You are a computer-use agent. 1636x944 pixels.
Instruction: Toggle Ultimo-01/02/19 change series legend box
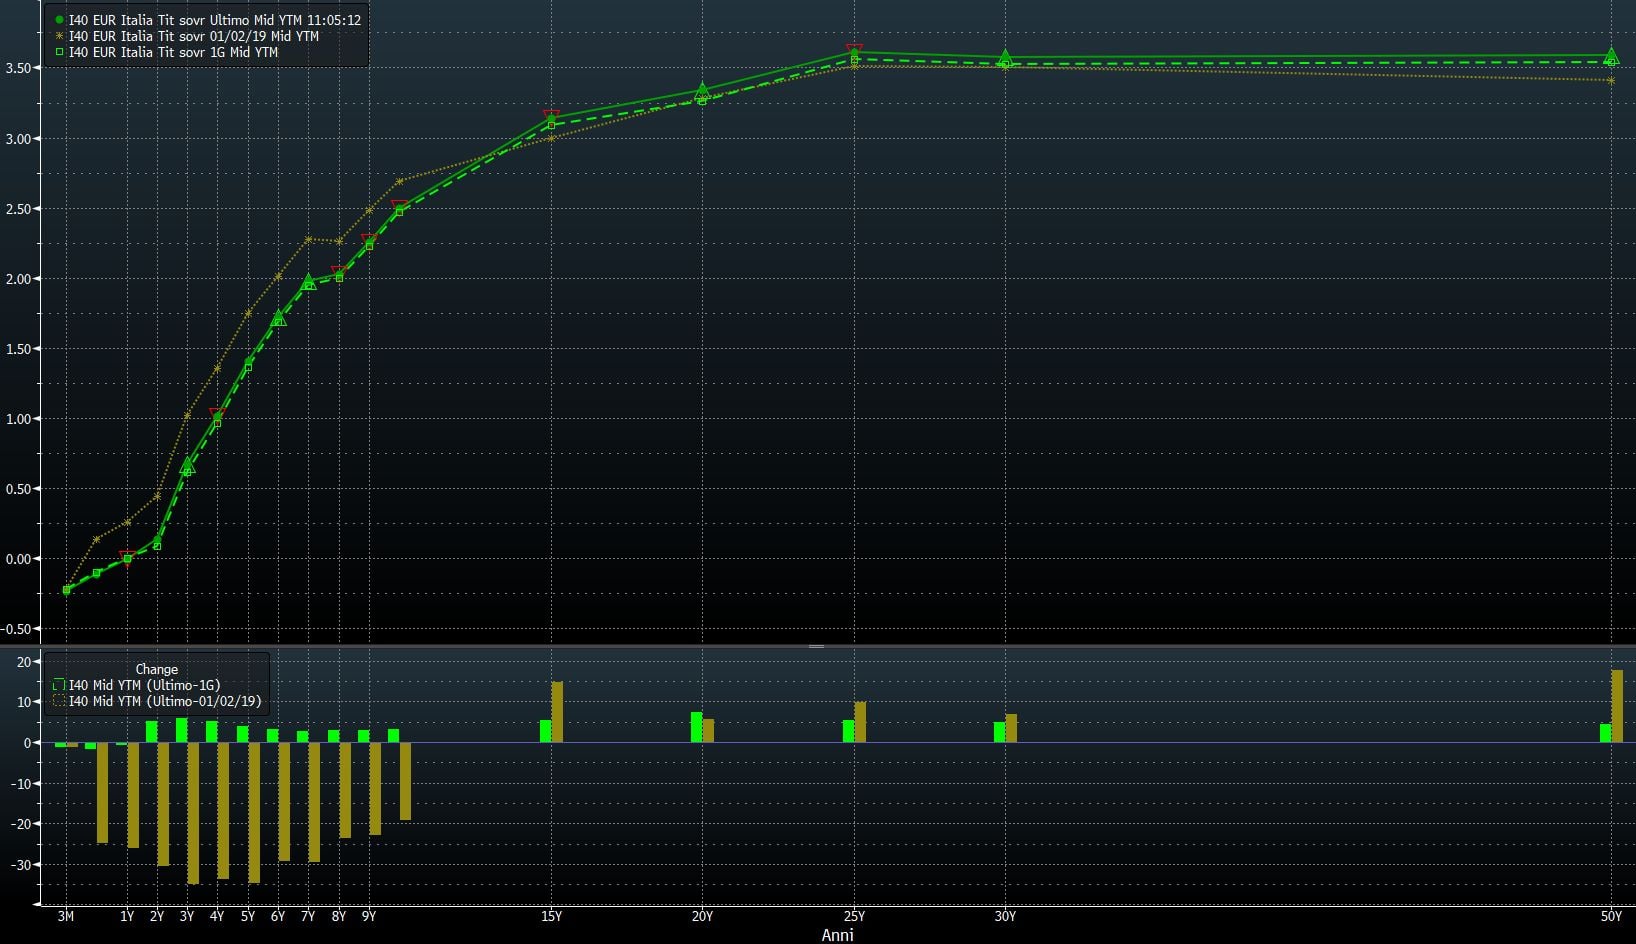point(59,702)
